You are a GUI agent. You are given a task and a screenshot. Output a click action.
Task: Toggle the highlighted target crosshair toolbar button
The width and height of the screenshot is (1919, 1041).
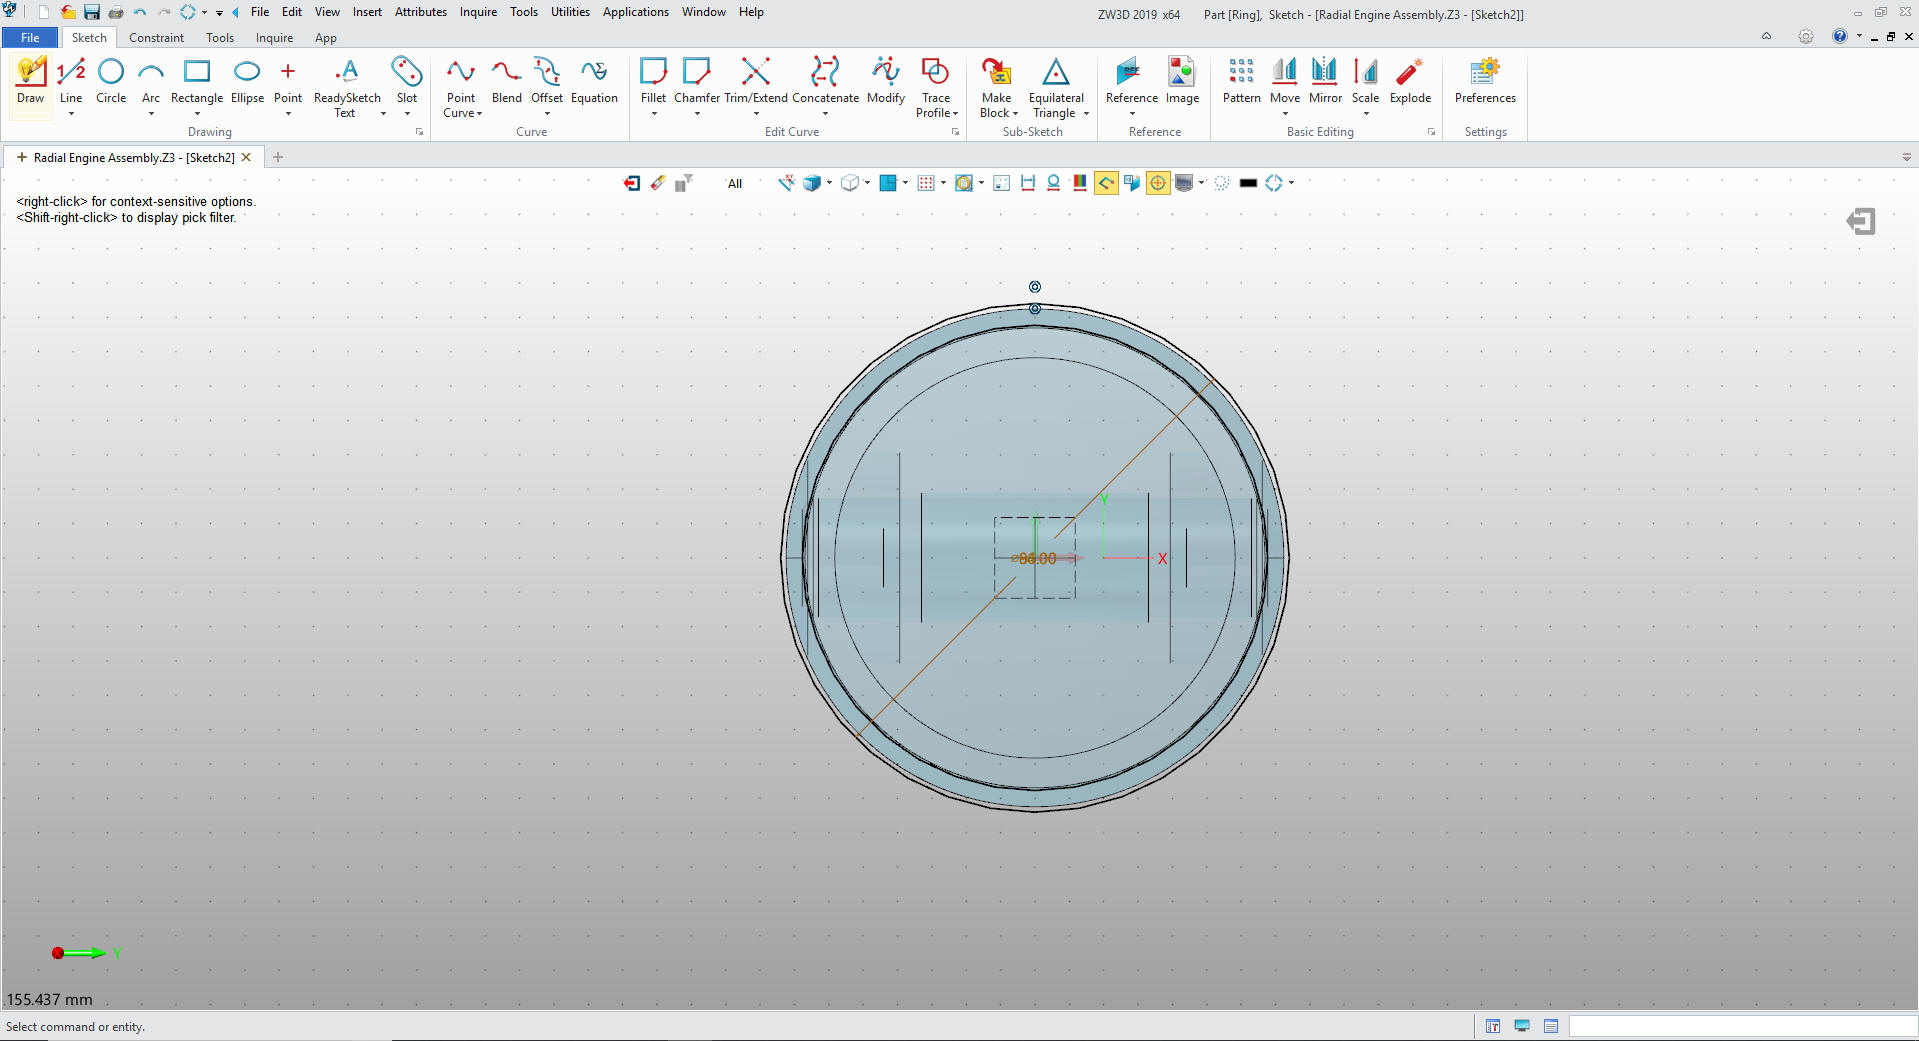pyautogui.click(x=1158, y=183)
